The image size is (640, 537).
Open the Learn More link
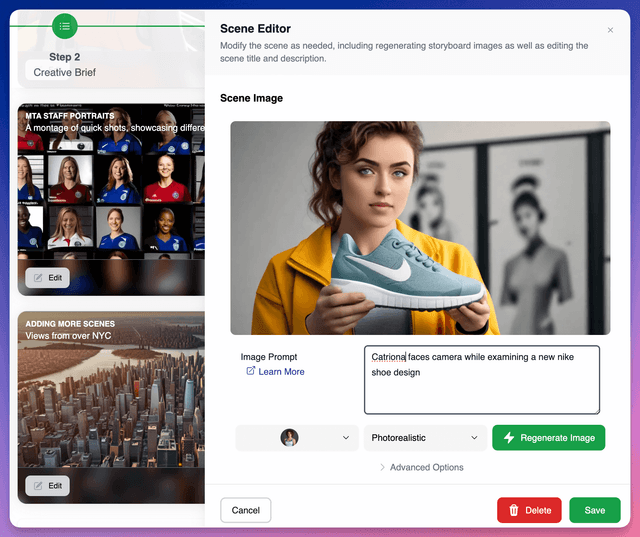[x=276, y=372]
